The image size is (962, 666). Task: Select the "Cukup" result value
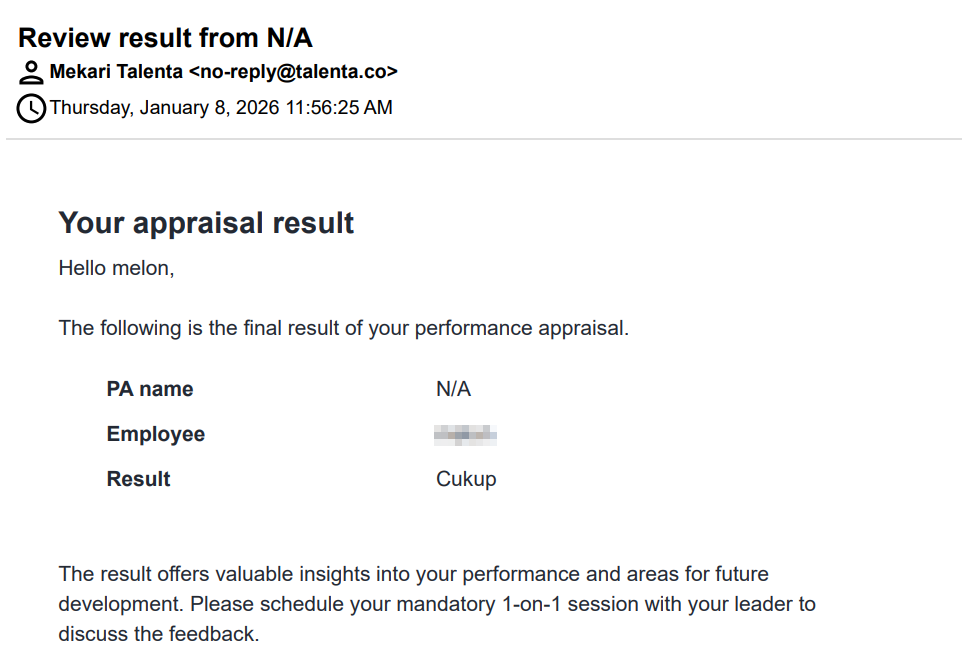tap(466, 479)
